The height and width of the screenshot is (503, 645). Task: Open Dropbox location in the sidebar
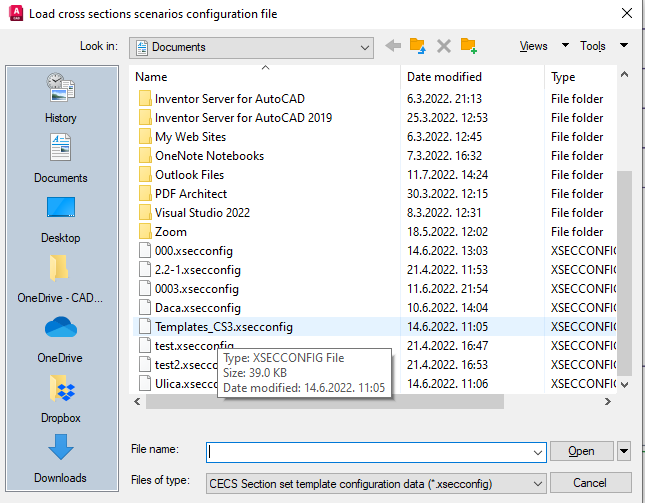click(x=61, y=398)
